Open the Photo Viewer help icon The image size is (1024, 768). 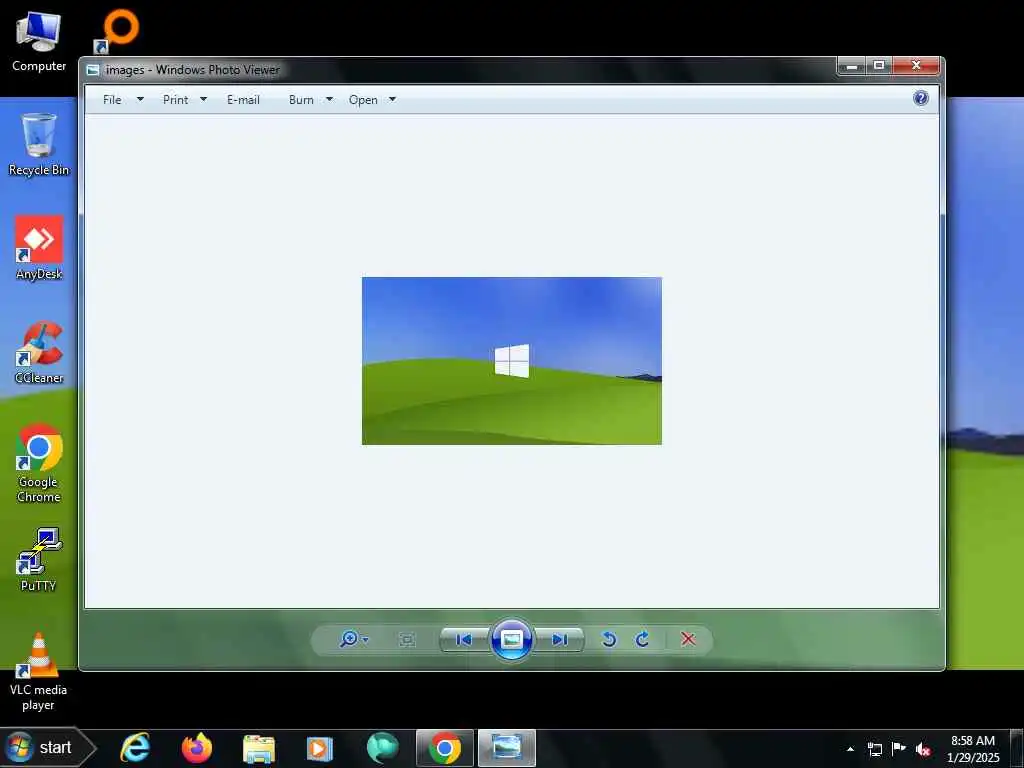[921, 98]
